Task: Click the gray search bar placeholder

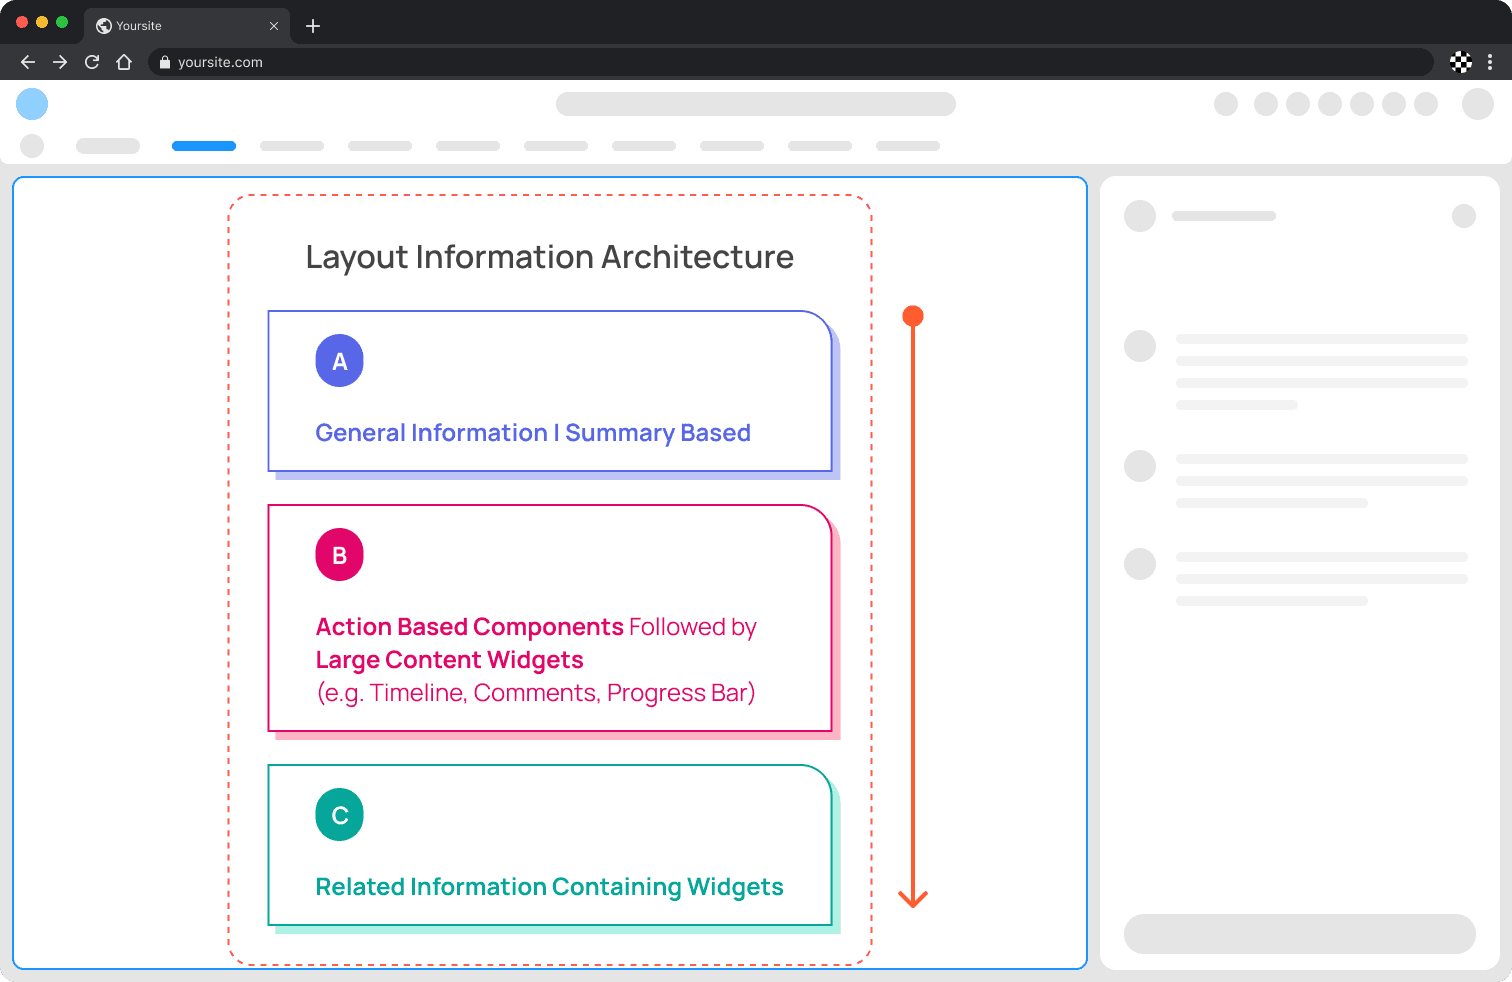Action: [756, 104]
